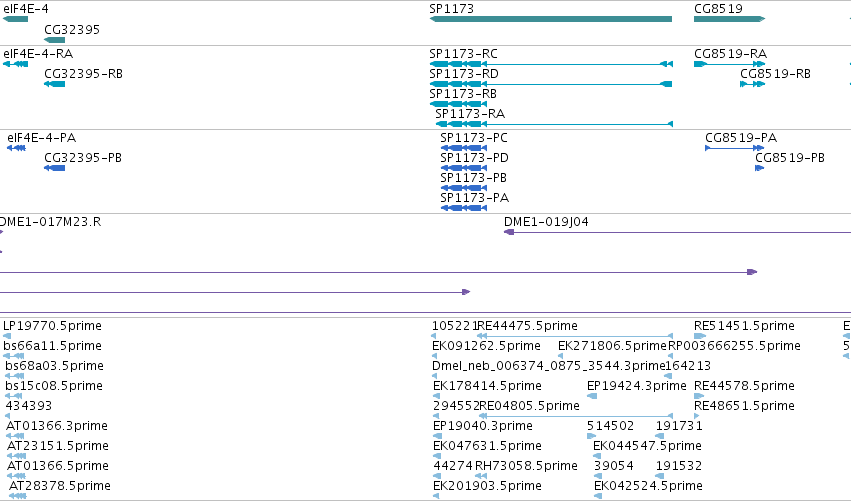
Task: Select the bs66a11.5prime EST label
Action: coord(52,346)
